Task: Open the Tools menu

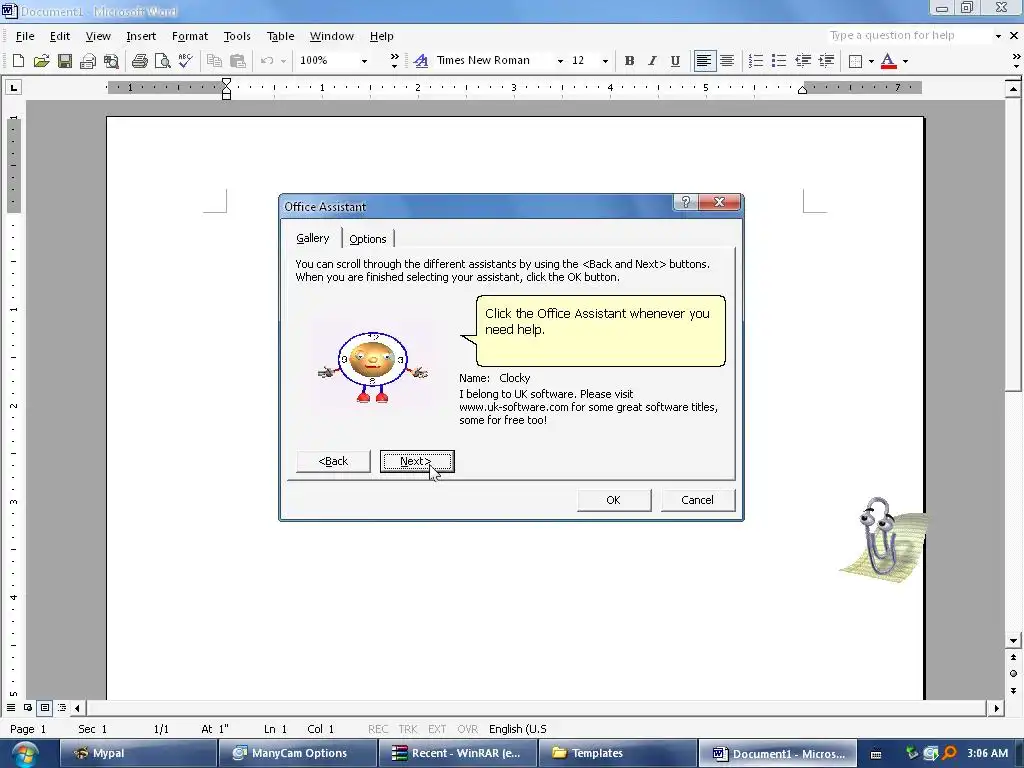Action: coord(237,36)
